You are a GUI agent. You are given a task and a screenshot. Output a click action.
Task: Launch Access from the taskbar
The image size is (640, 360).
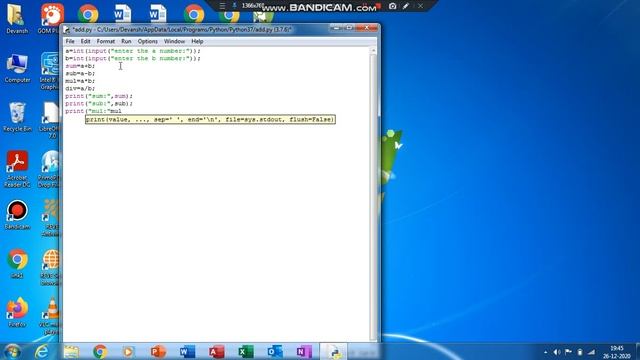217,351
